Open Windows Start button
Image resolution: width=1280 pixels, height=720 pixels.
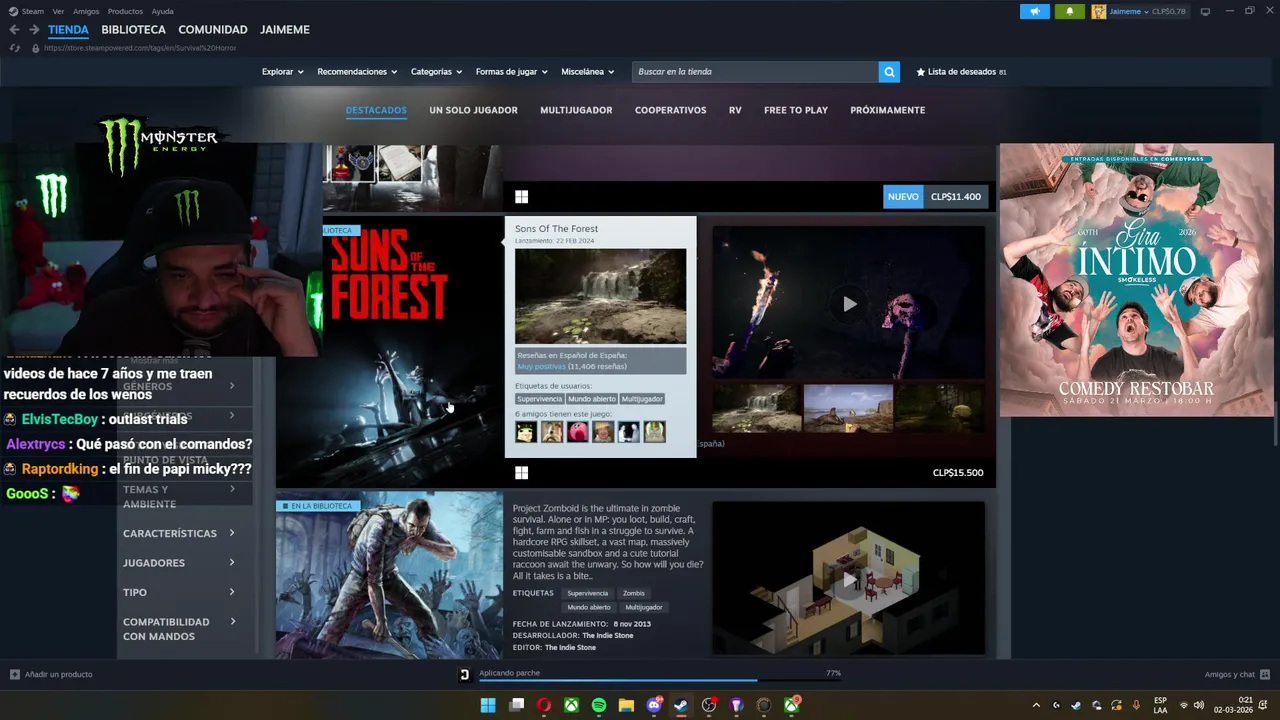pos(488,705)
